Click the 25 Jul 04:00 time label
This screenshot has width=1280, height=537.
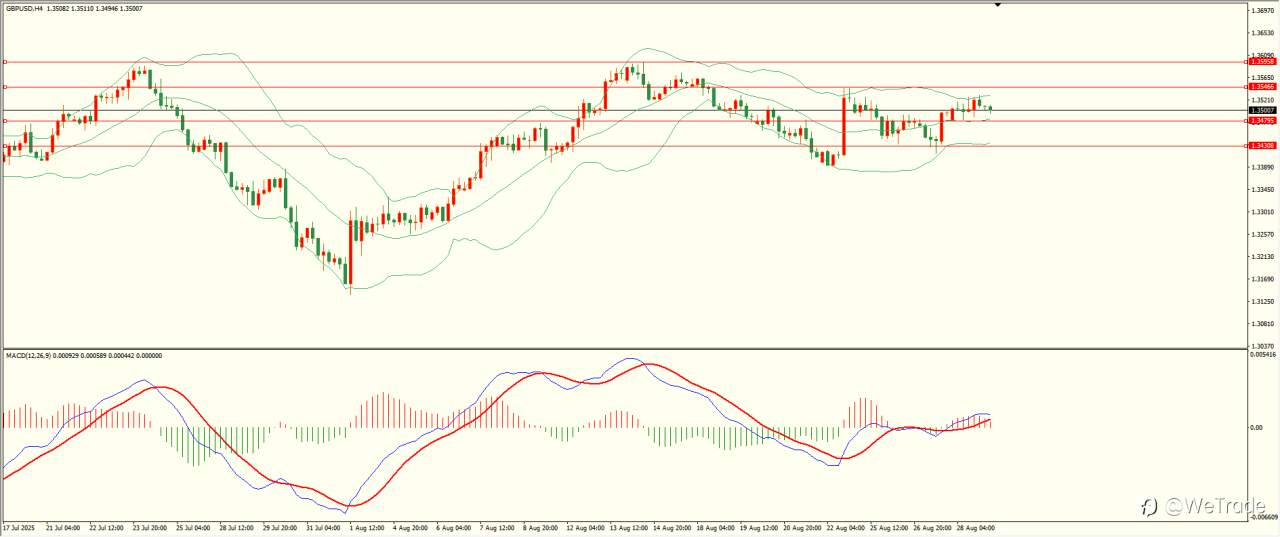tap(193, 526)
